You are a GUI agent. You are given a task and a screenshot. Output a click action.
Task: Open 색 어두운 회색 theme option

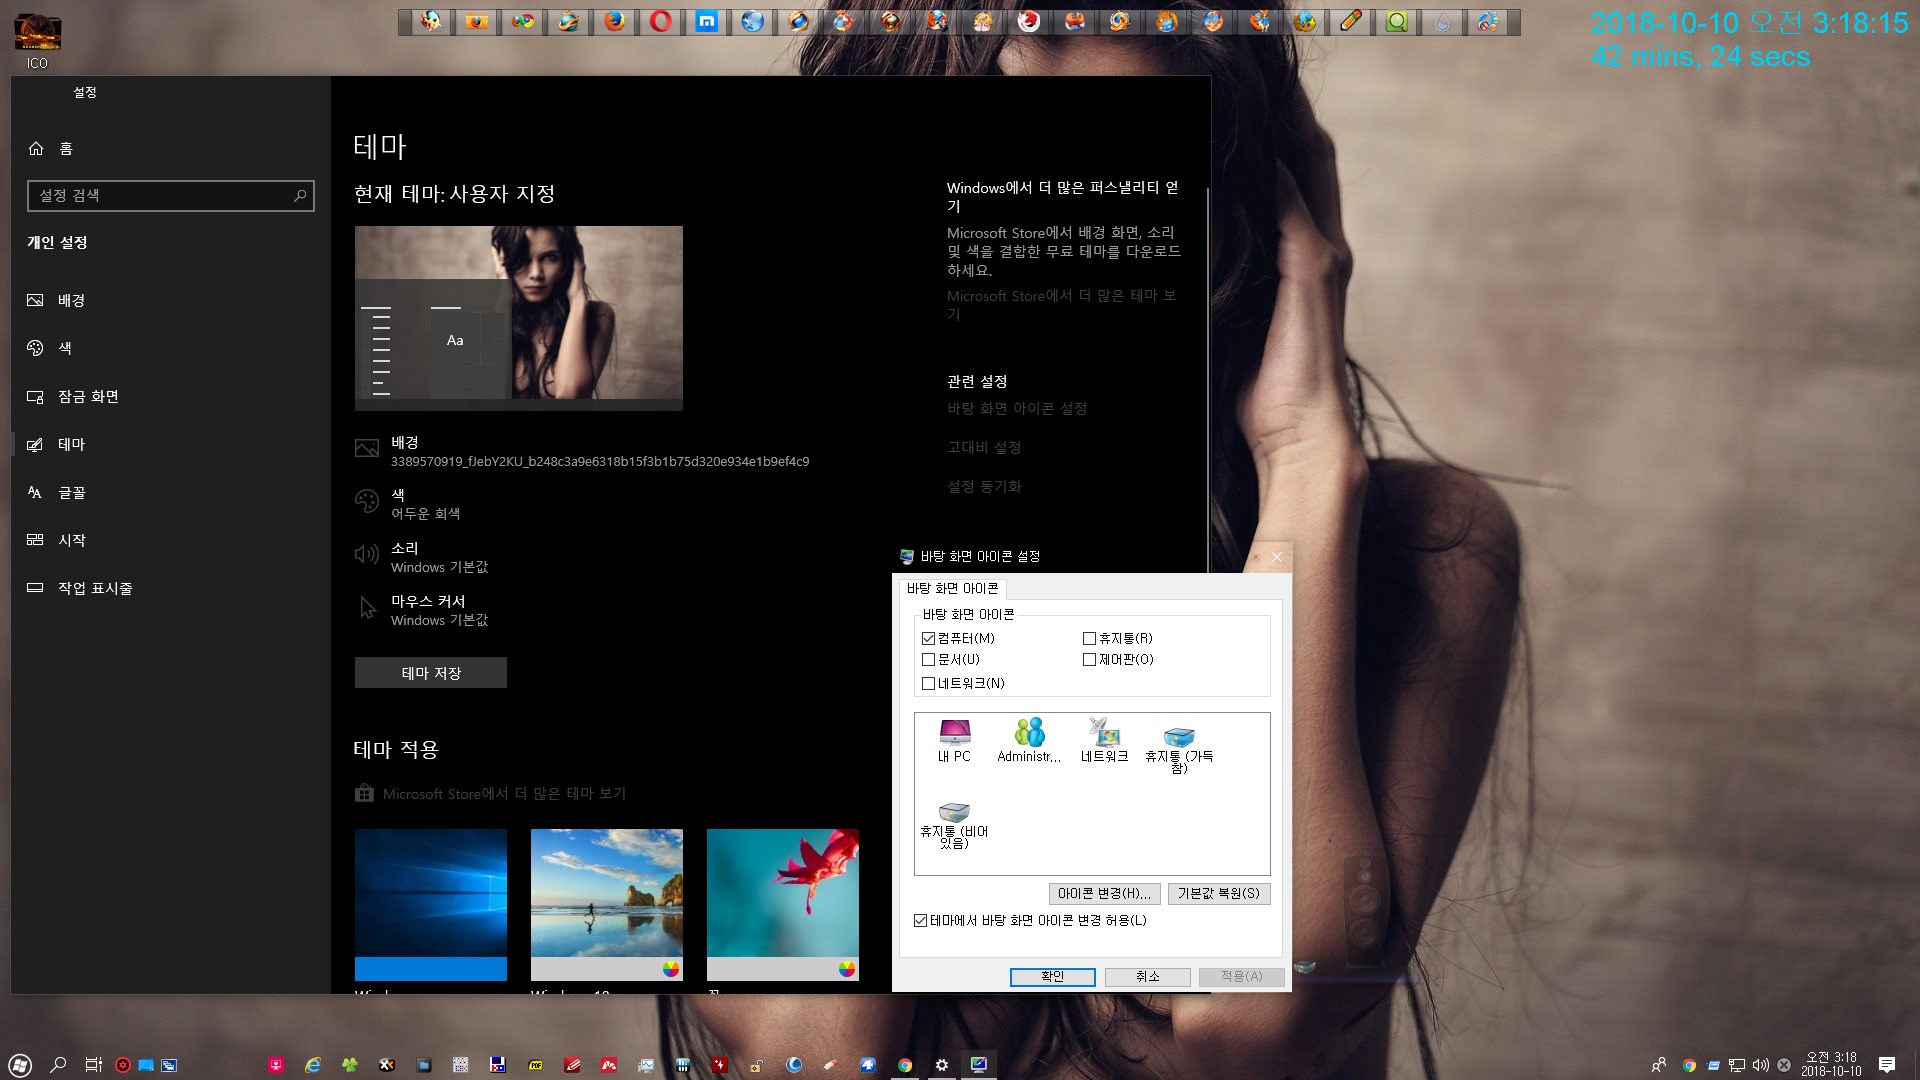[x=408, y=504]
